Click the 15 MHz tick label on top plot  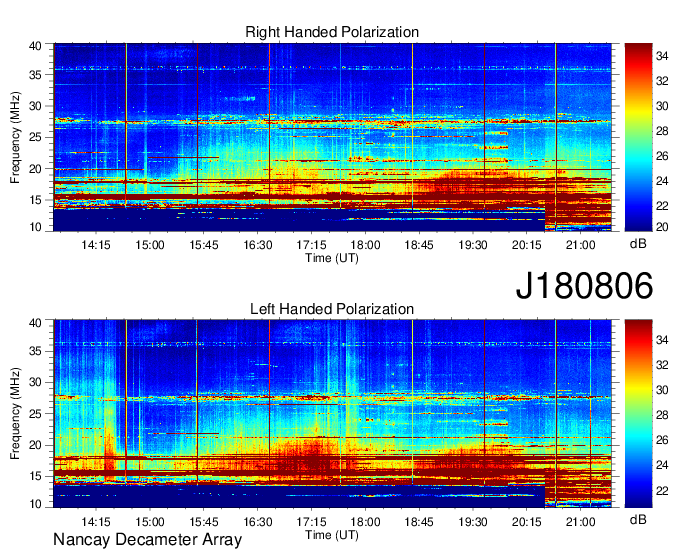(x=35, y=200)
